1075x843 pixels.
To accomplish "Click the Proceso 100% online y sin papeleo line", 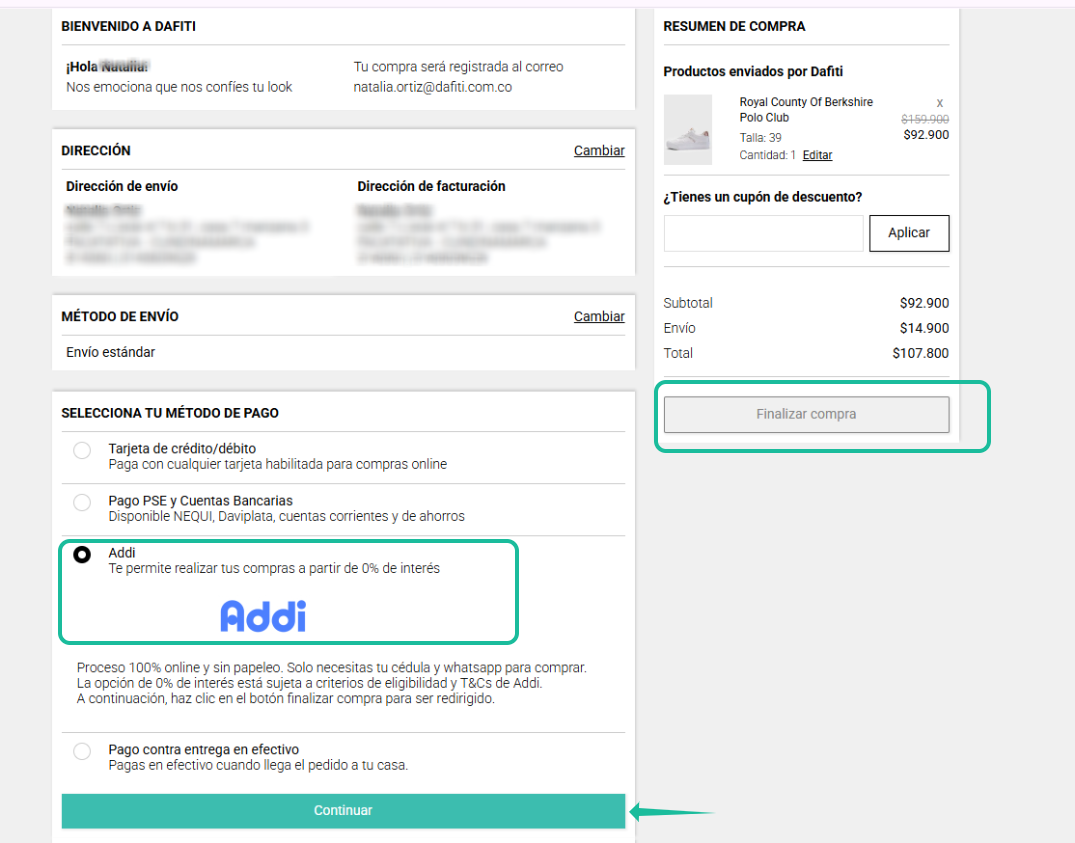I will coord(332,668).
